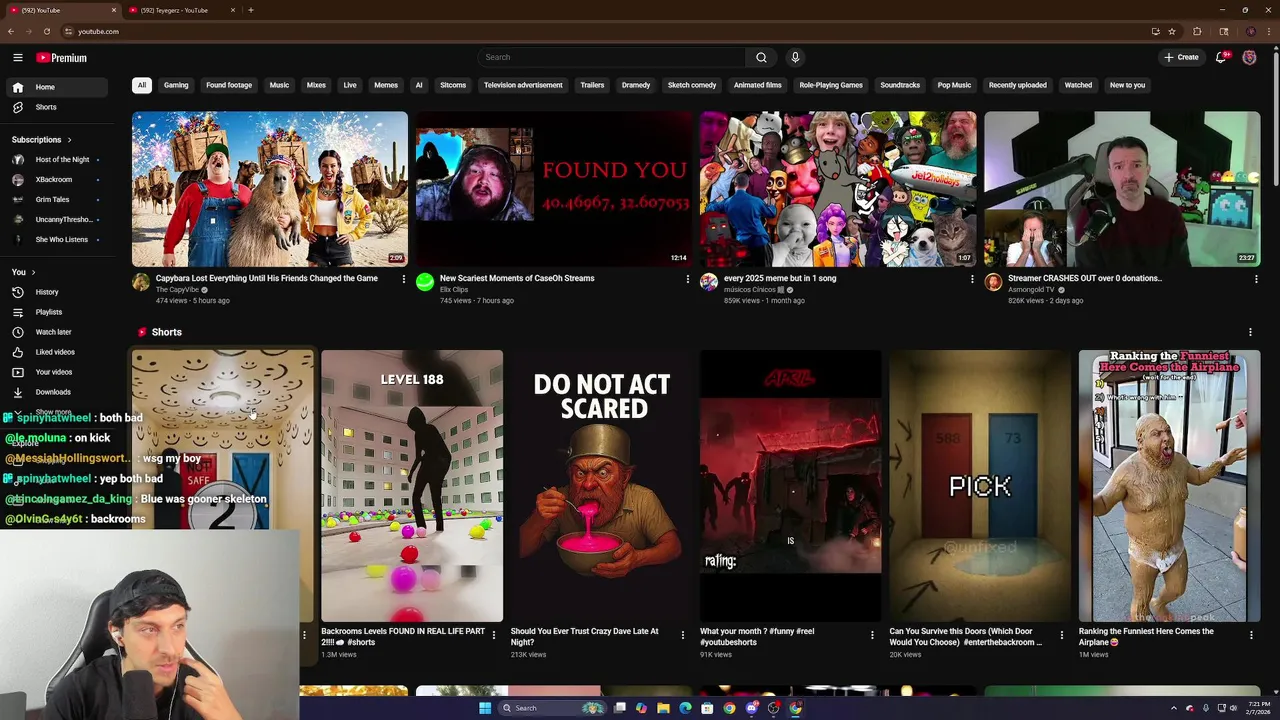Screen dimensions: 1280x720
Task: Open a new browser tab
Action: (251, 10)
